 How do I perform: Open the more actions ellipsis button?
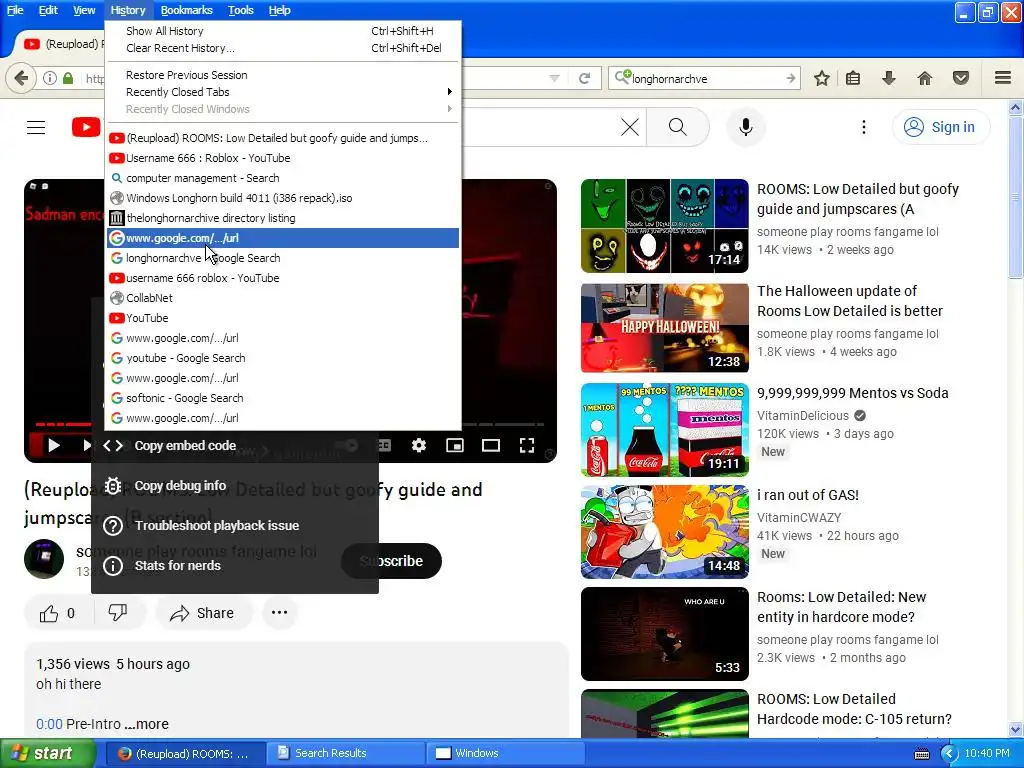coord(280,613)
